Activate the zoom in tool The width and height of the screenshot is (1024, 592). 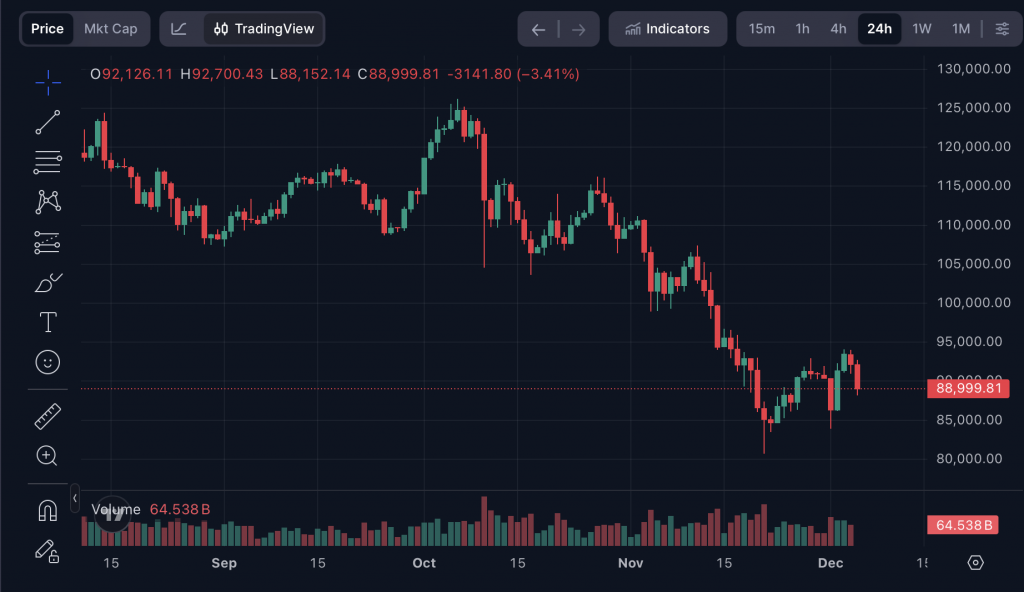click(x=48, y=456)
